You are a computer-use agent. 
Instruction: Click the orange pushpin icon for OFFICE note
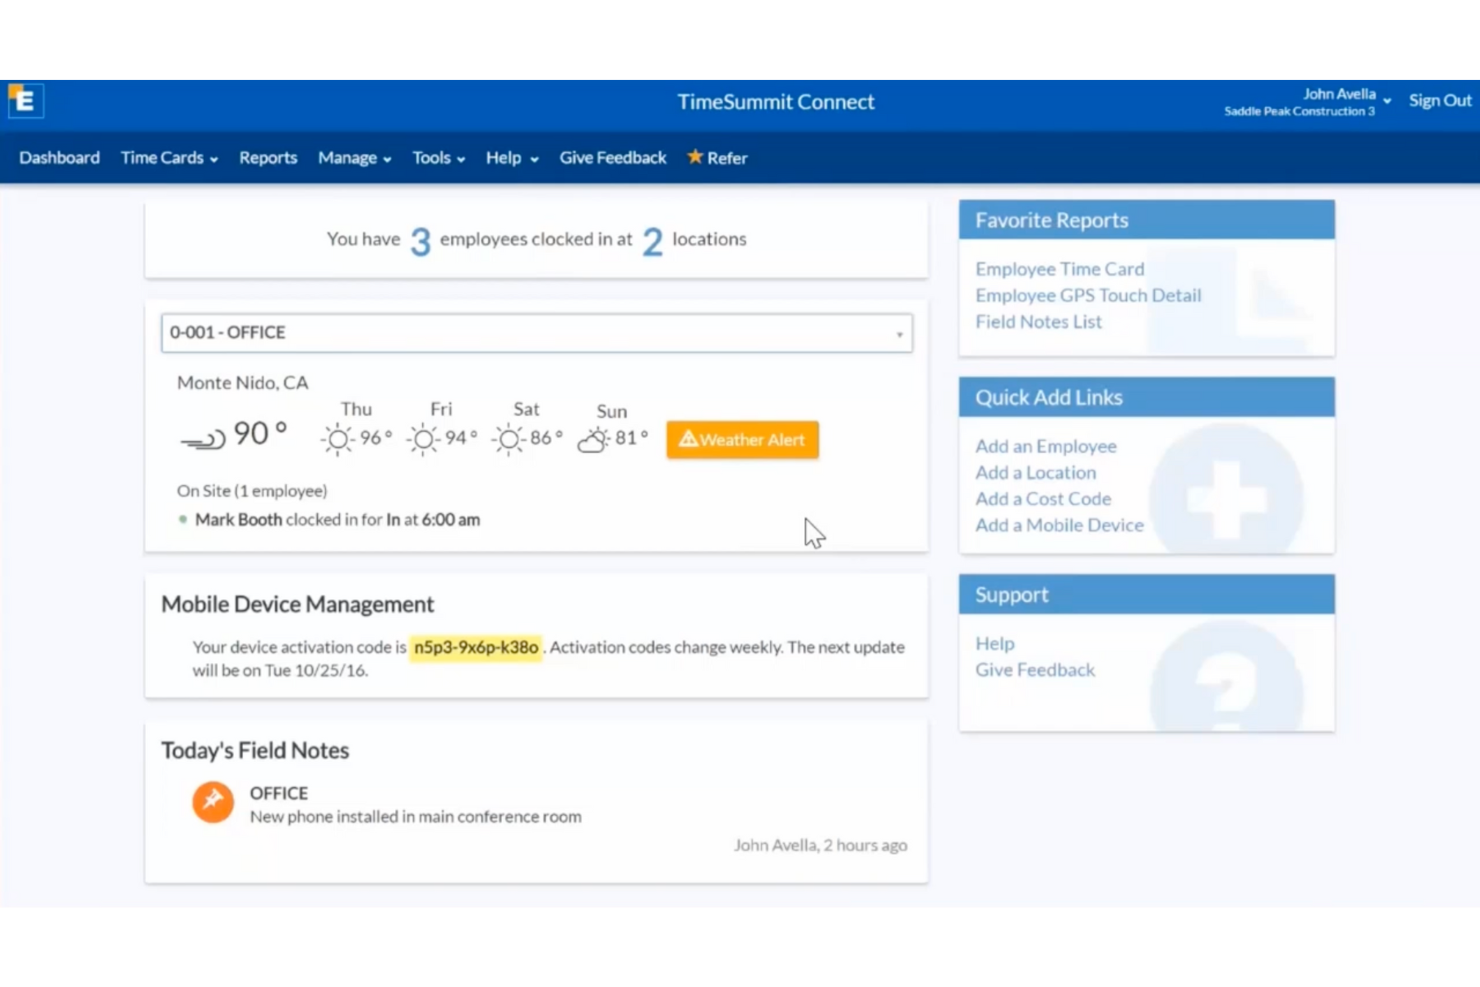[x=212, y=801]
